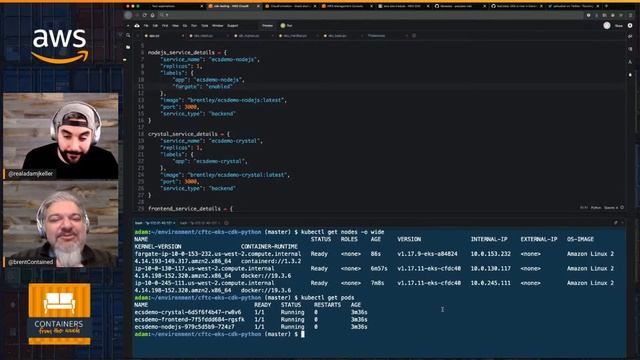640x360 pixels.
Task: Open the Find menu
Action: [165, 25]
